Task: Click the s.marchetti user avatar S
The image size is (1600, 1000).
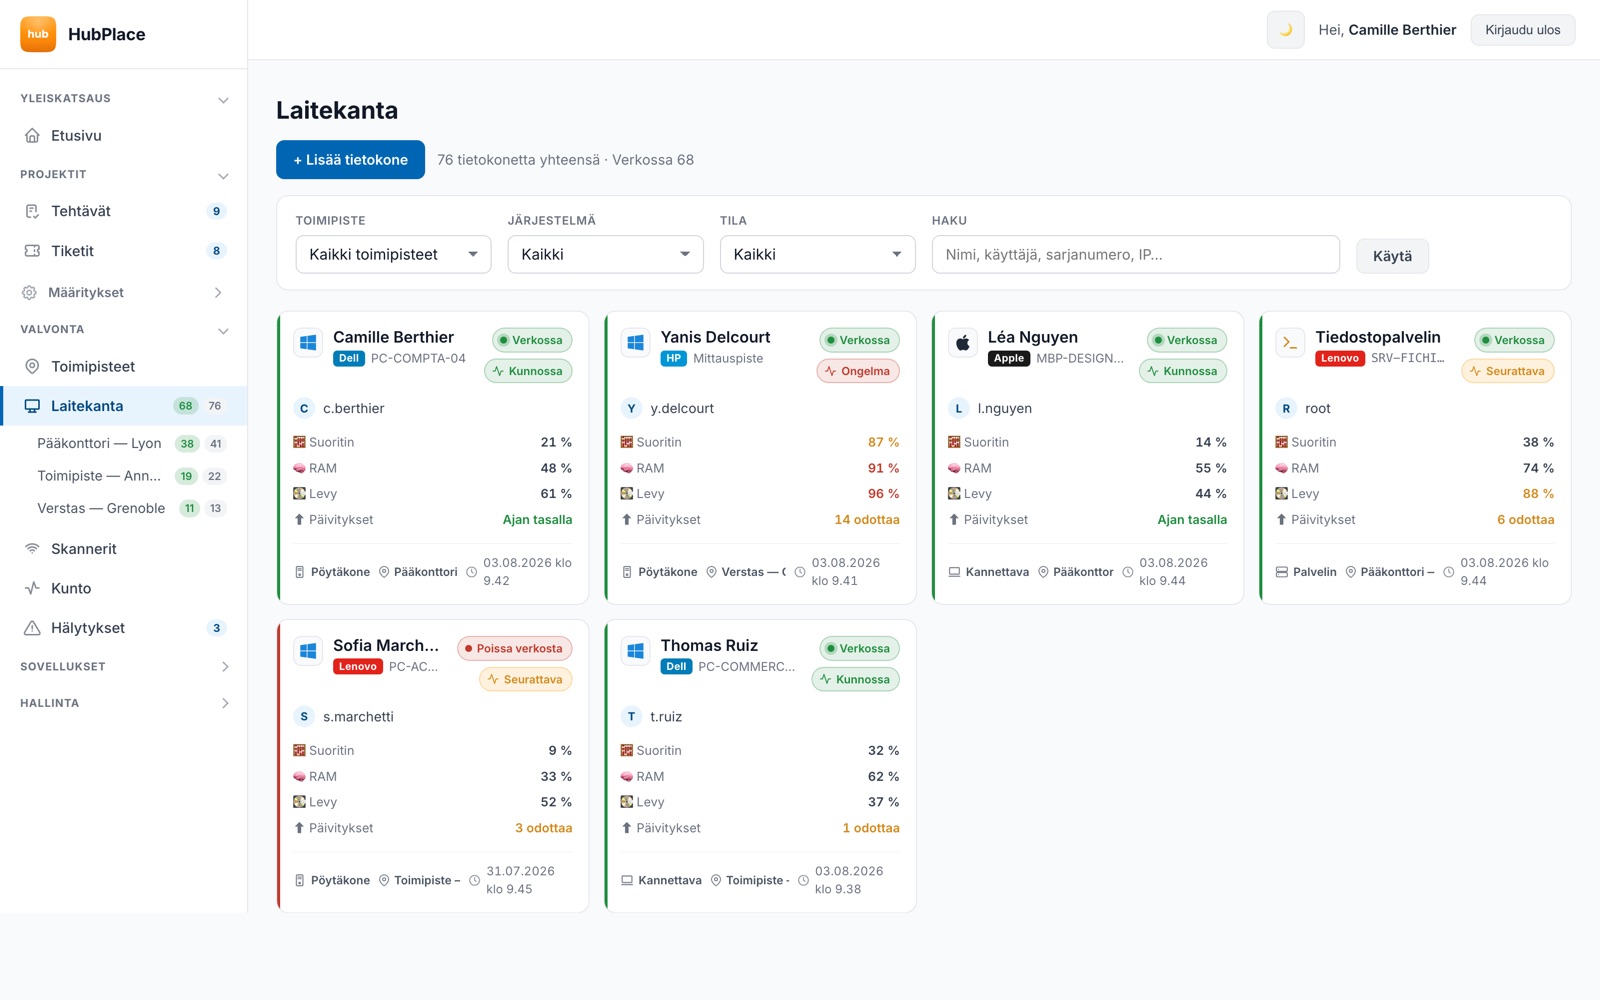Action: point(304,717)
